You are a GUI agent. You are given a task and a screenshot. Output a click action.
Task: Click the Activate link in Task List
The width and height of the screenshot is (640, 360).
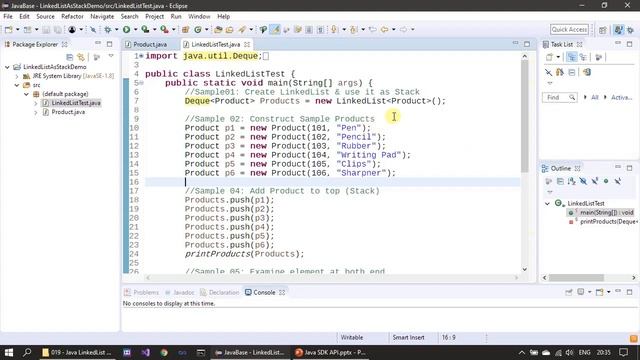click(x=622, y=97)
